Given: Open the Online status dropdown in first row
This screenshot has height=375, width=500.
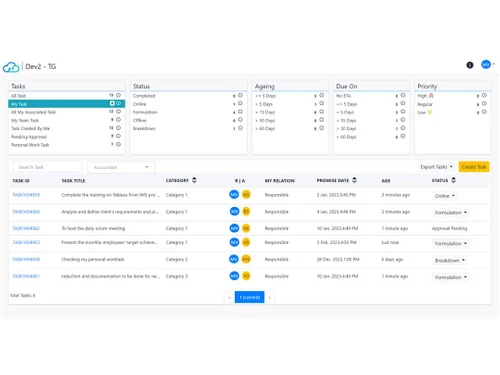Looking at the screenshot, I should point(445,196).
